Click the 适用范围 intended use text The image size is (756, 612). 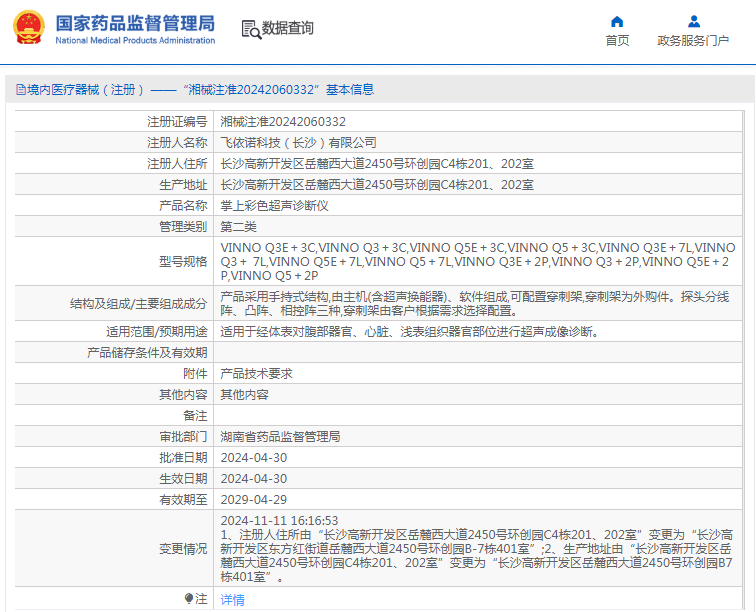point(409,332)
